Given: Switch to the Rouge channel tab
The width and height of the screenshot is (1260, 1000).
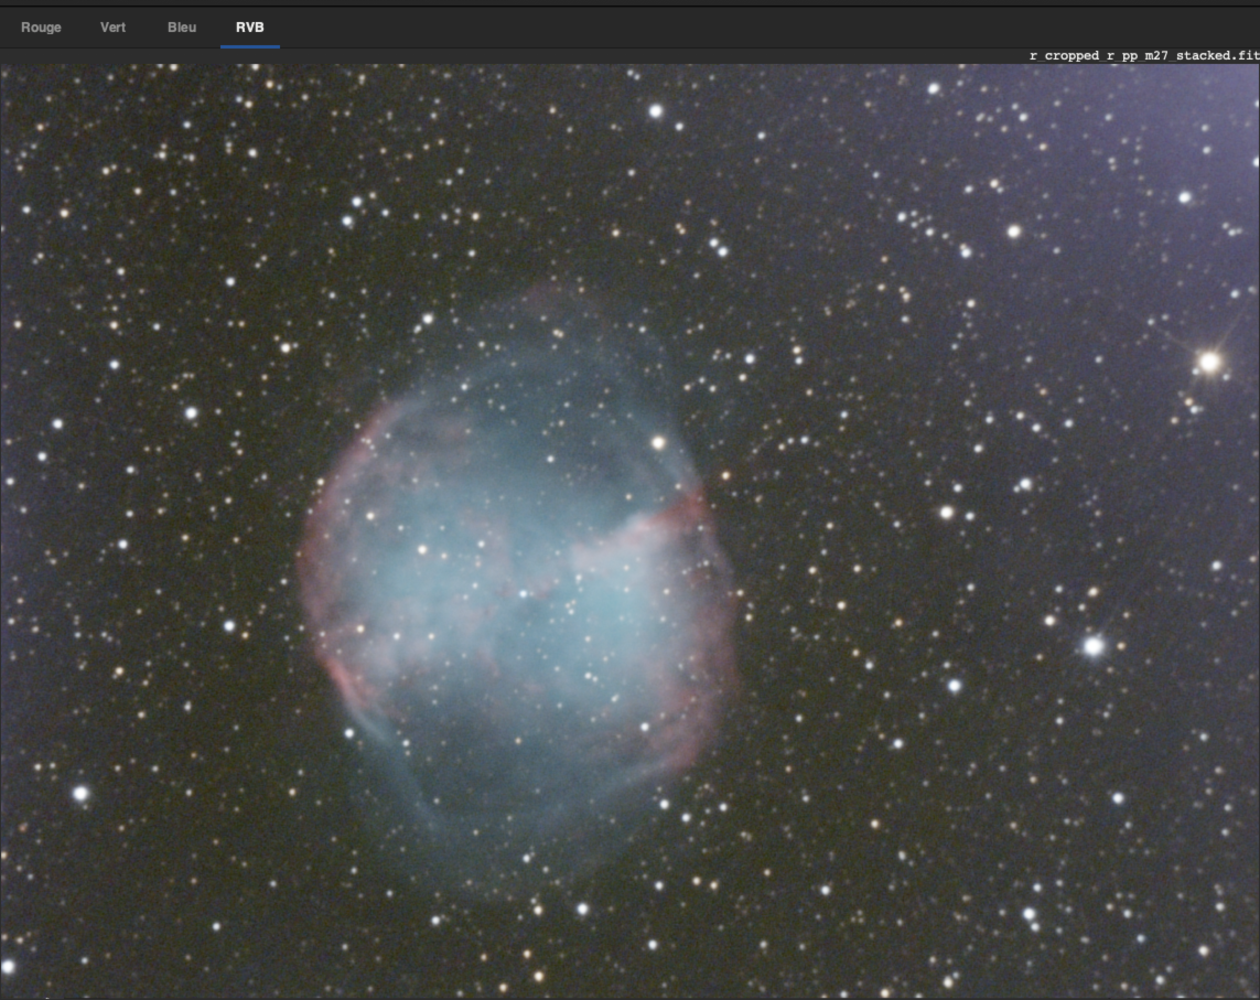Looking at the screenshot, I should pos(41,27).
